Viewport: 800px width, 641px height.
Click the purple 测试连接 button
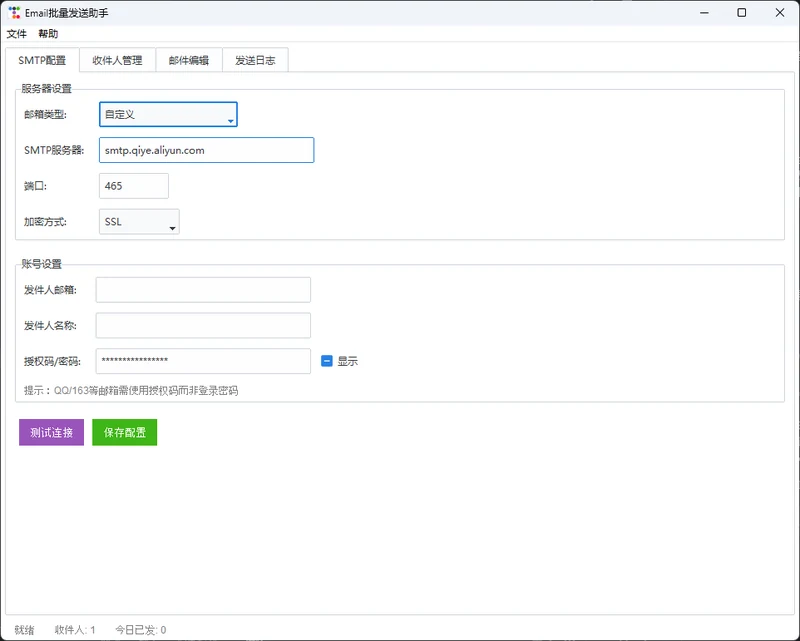pos(52,432)
